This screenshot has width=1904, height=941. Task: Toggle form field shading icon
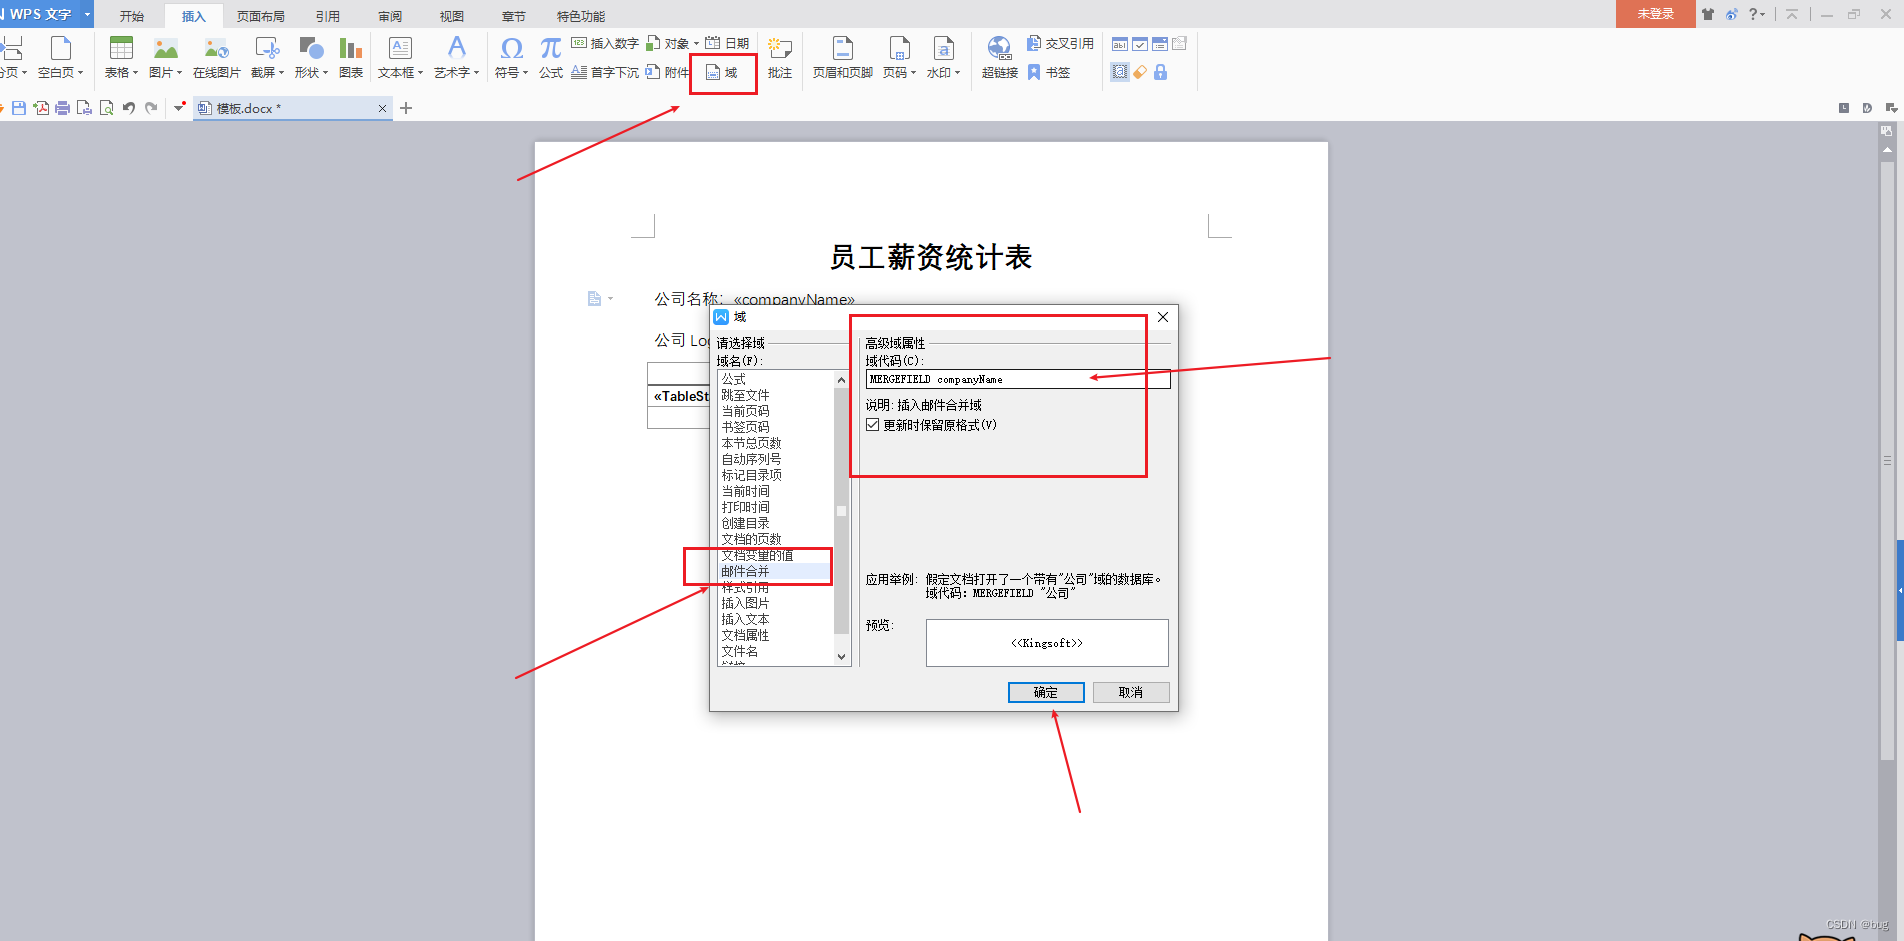click(1120, 72)
